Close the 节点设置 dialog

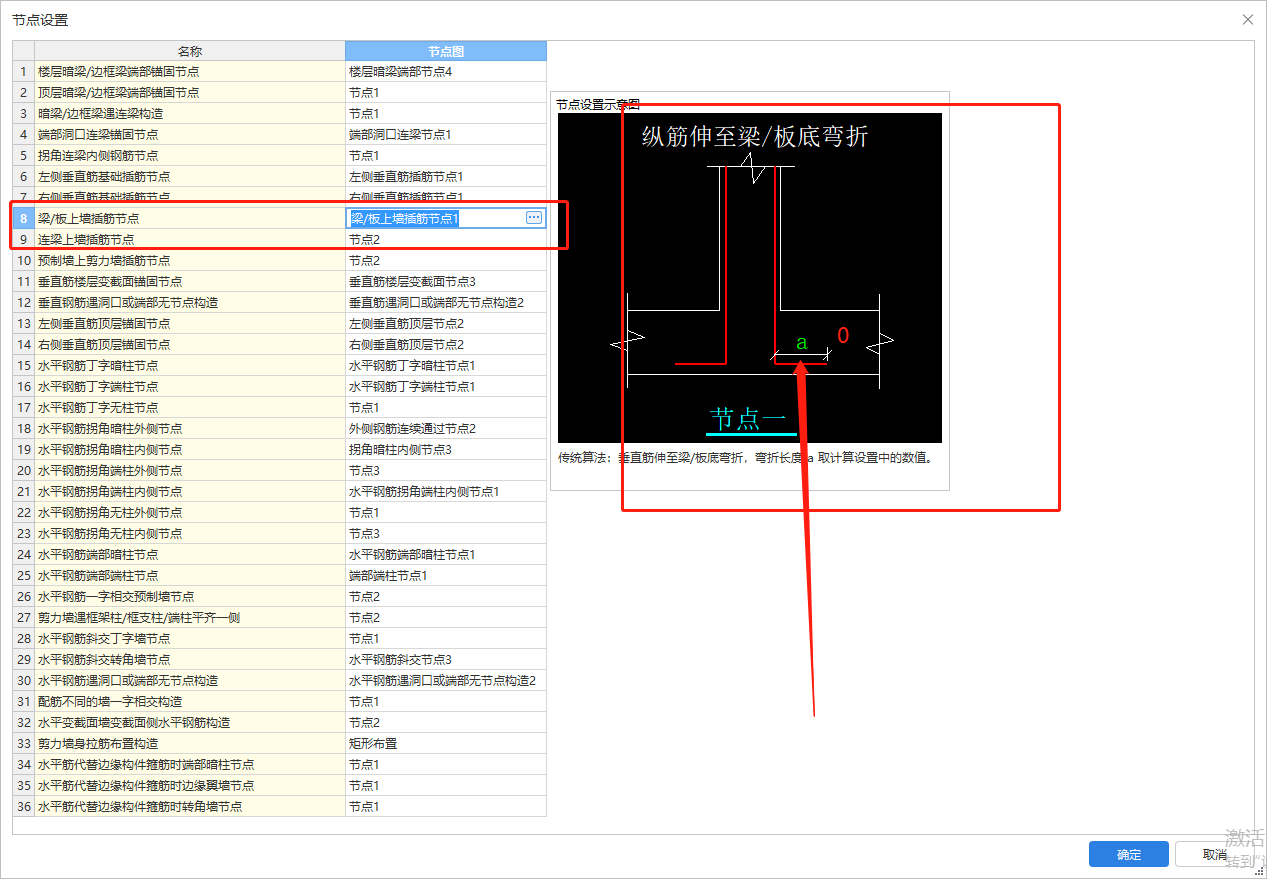pos(1247,19)
